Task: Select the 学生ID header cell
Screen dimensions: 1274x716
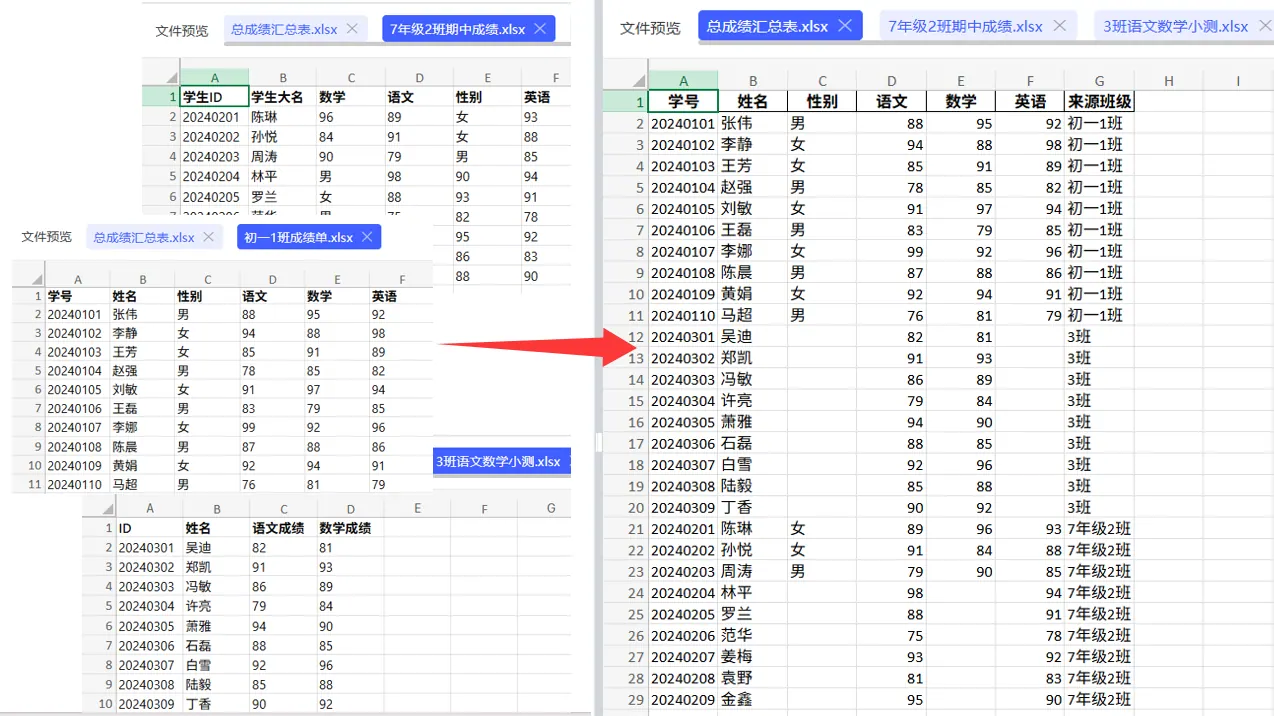Action: [215, 97]
